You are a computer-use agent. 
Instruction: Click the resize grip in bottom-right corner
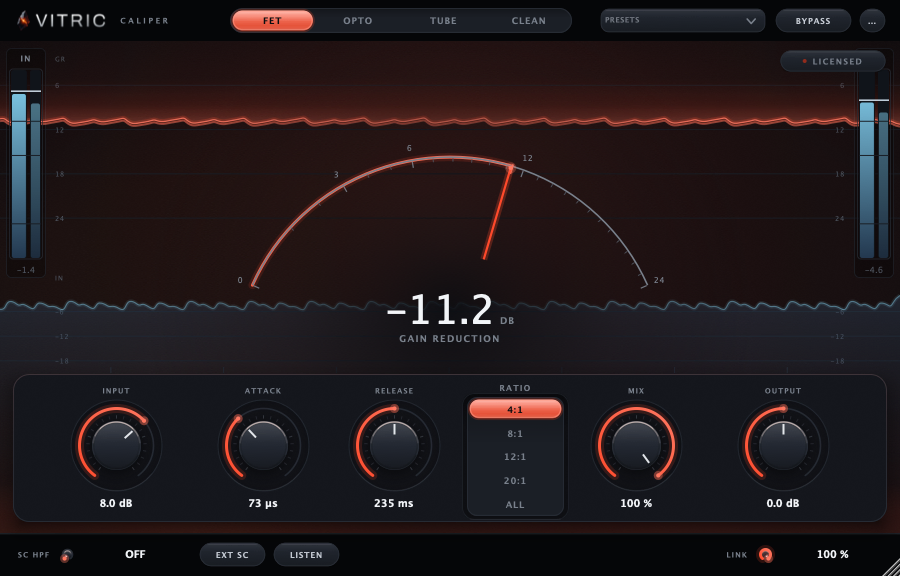[892, 568]
